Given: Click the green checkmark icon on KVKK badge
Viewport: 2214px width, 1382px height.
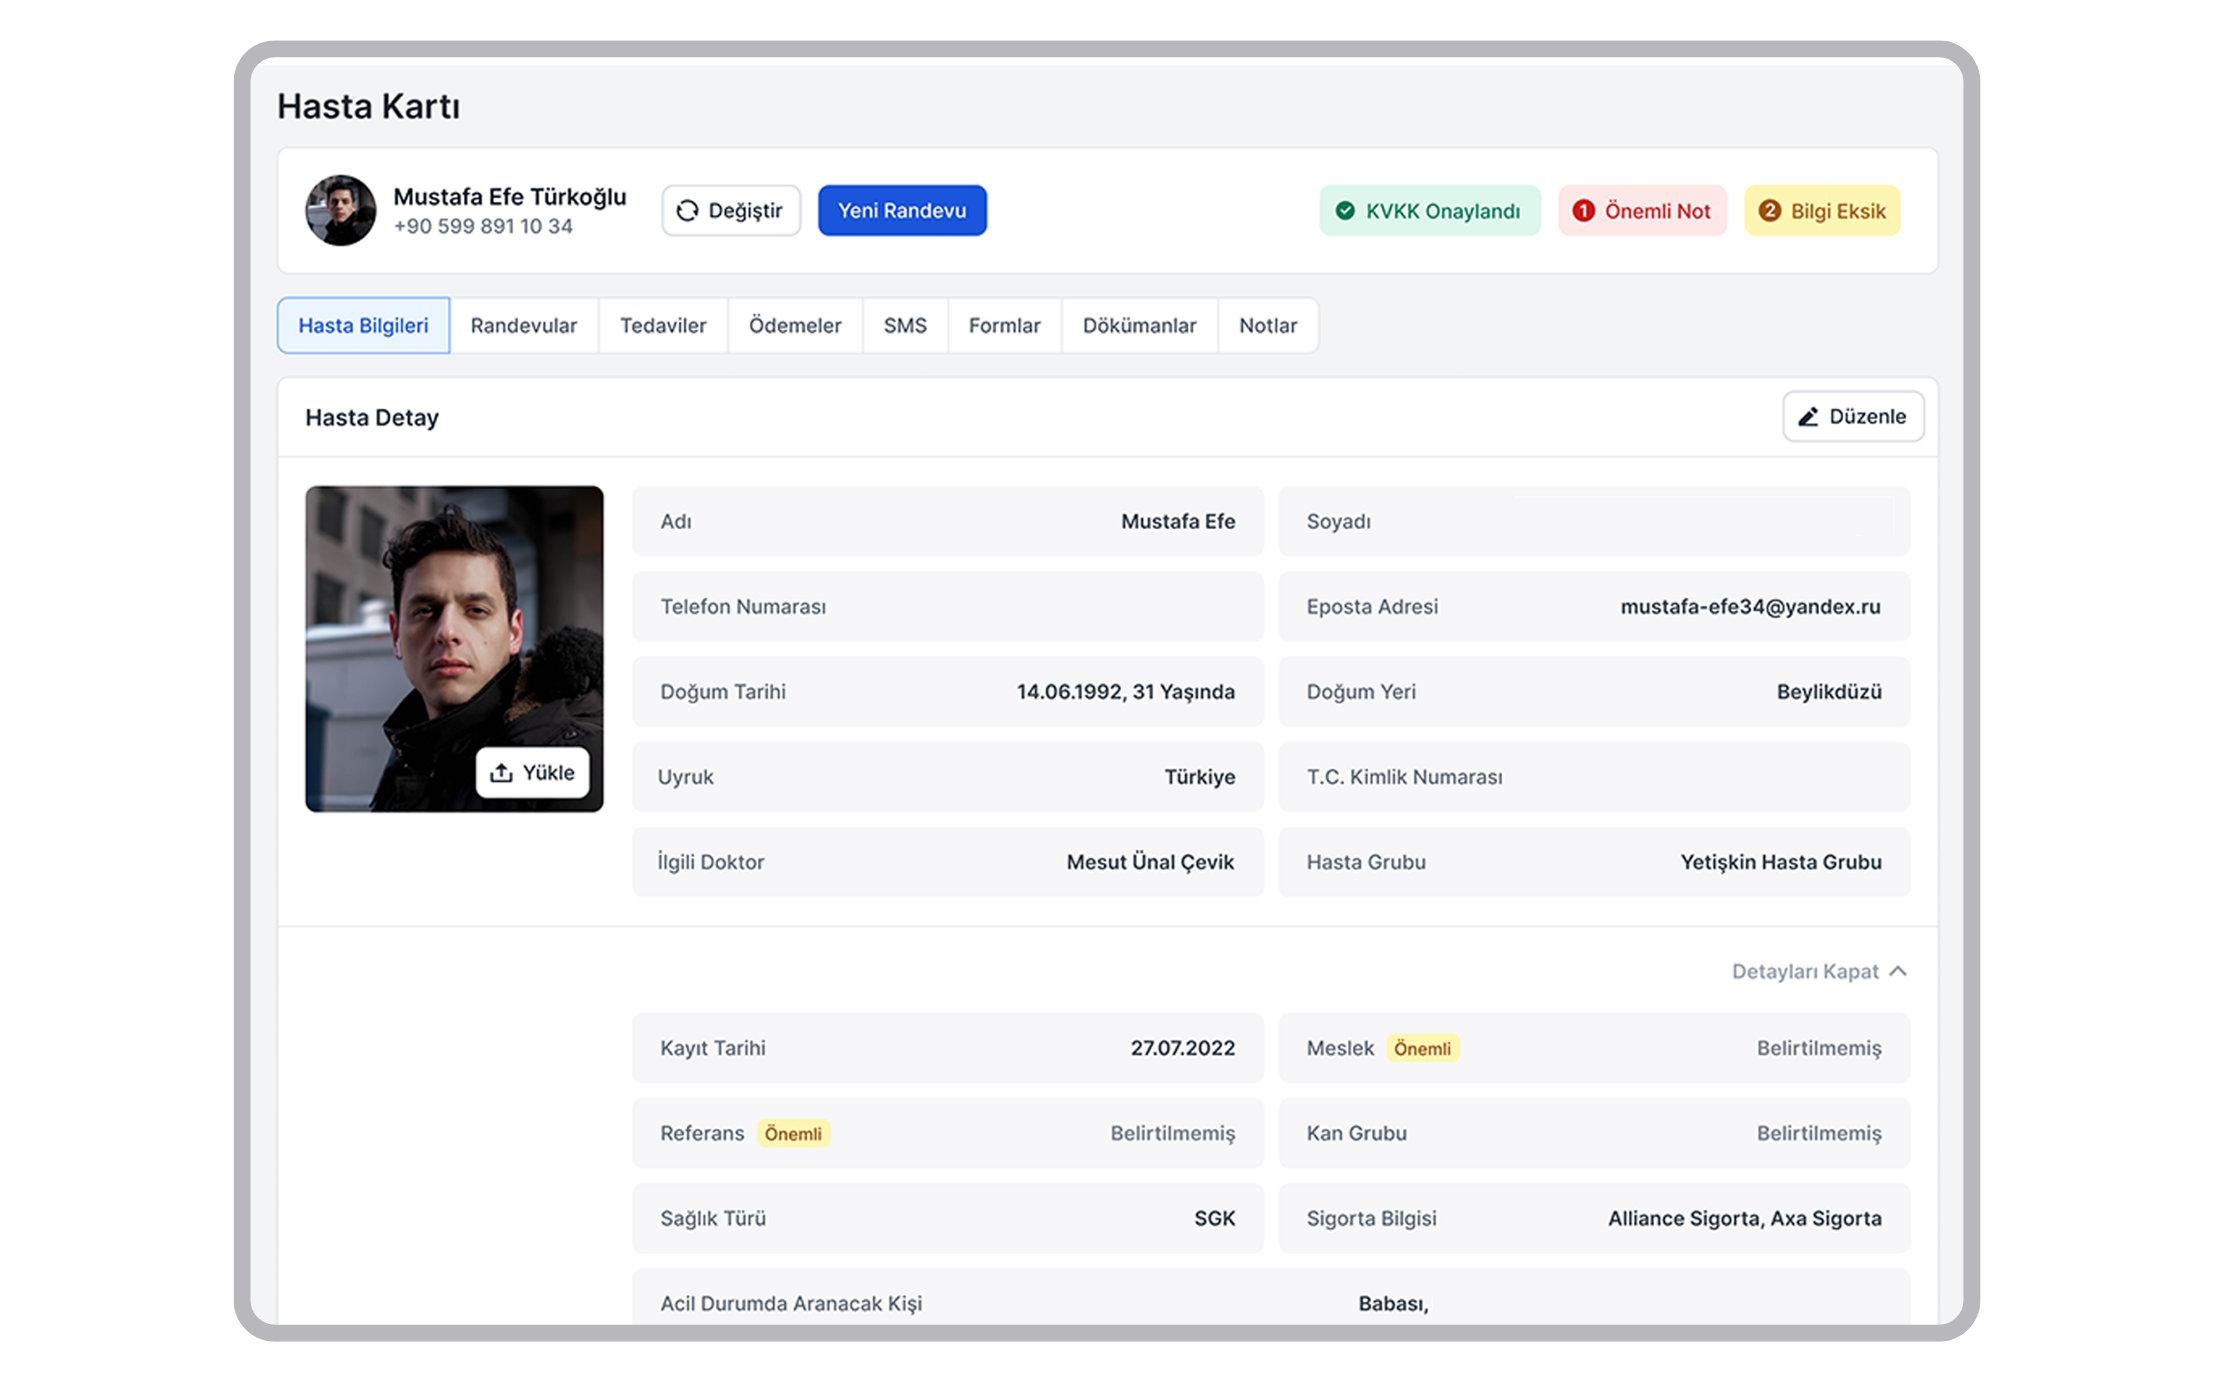Looking at the screenshot, I should pos(1345,211).
